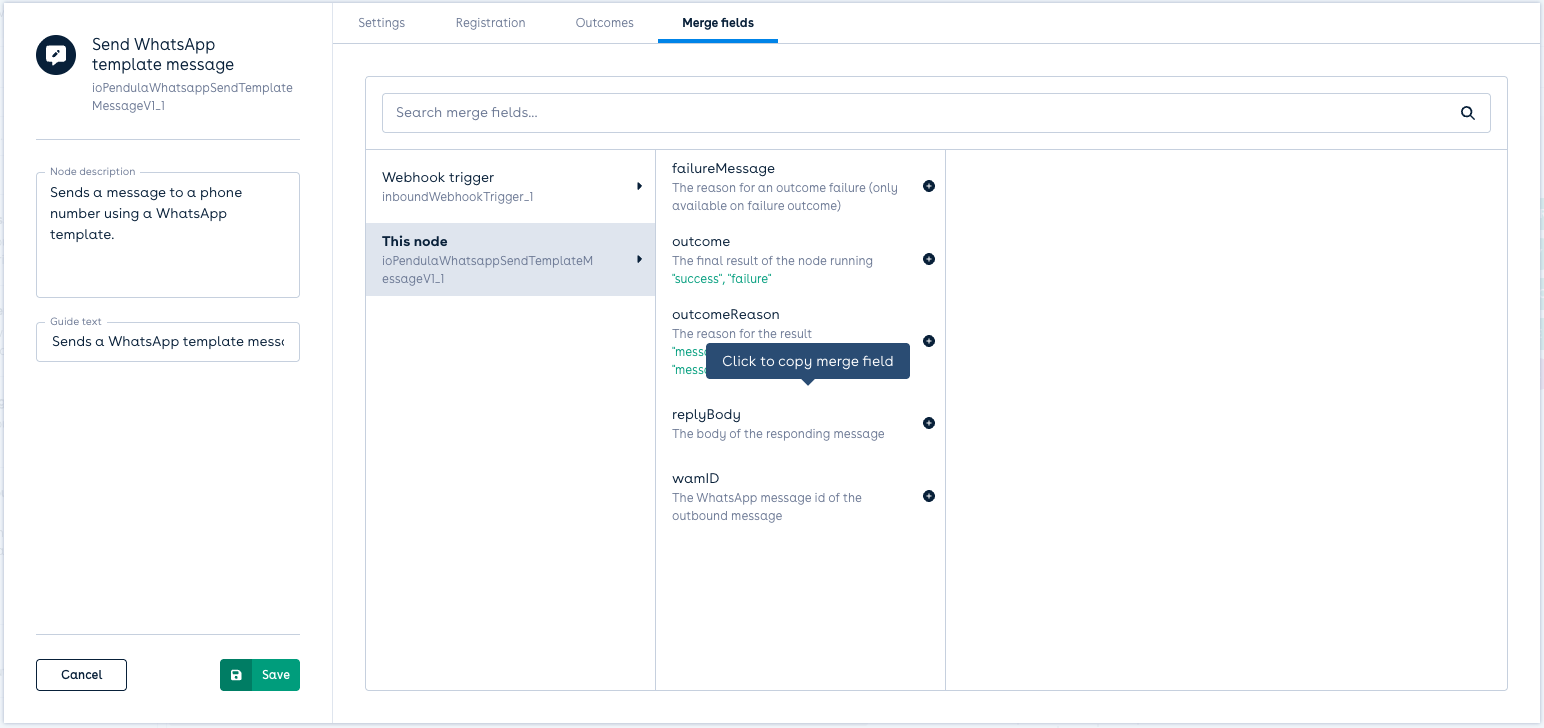Select the Merge fields tab
Viewport: 1544px width, 728px height.
click(x=717, y=23)
